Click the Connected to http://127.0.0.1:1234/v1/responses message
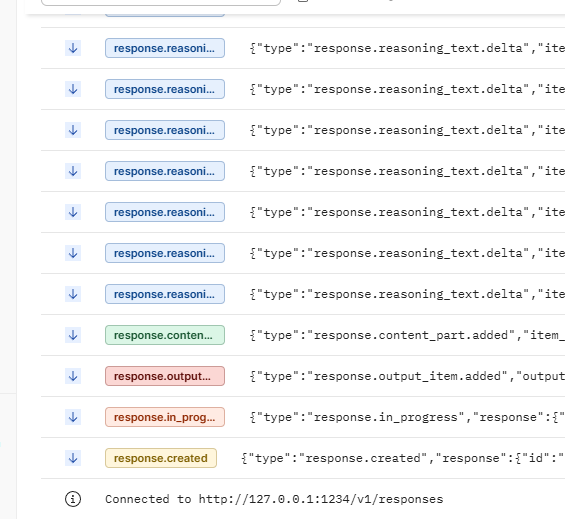565x519 pixels. click(x=274, y=499)
